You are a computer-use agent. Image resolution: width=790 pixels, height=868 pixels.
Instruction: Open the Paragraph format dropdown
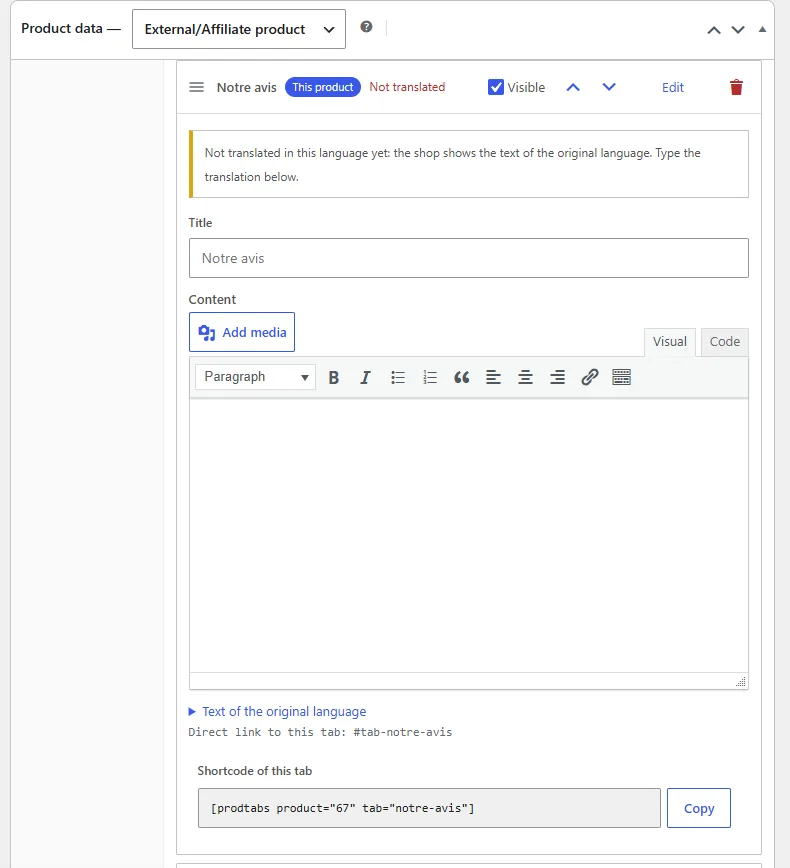pyautogui.click(x=255, y=377)
